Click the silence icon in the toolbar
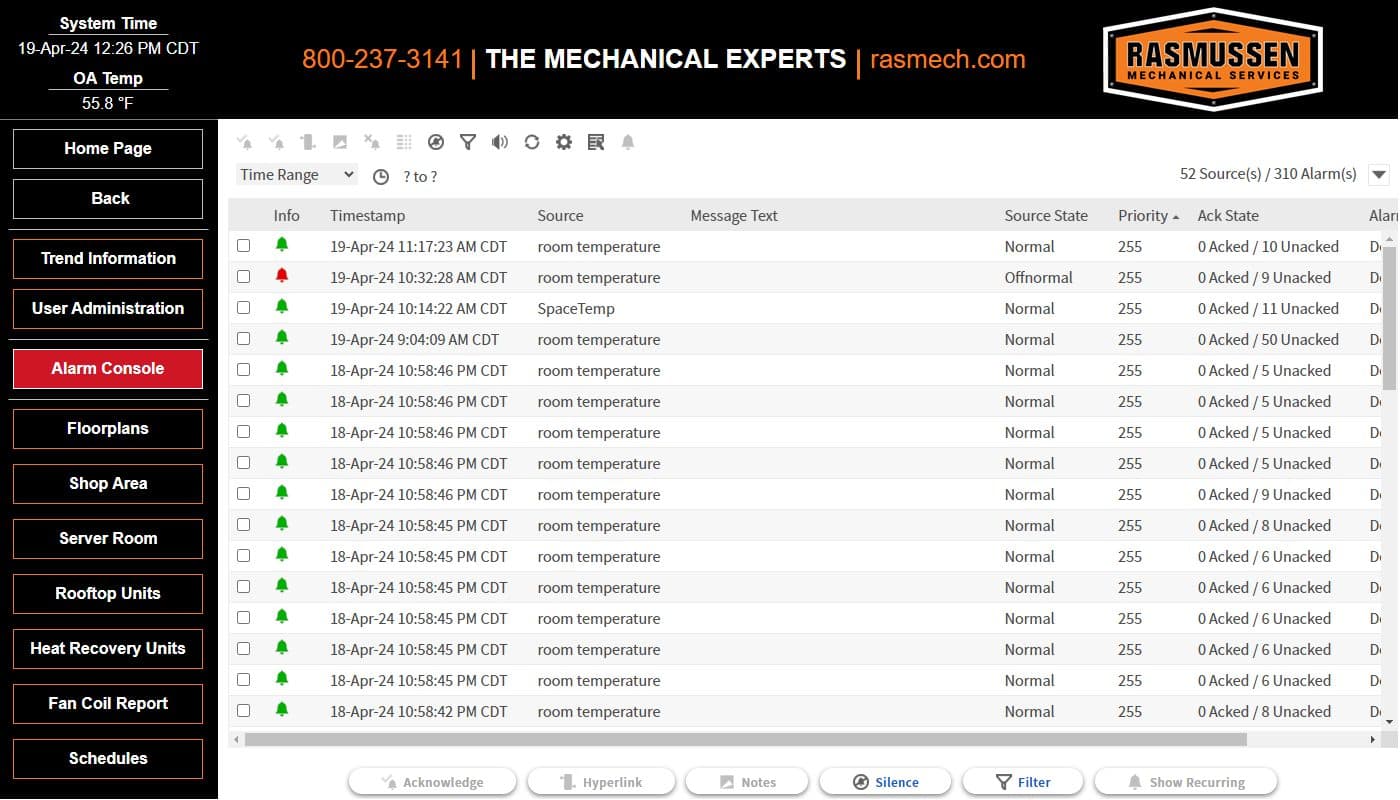The image size is (1400, 800). [436, 142]
